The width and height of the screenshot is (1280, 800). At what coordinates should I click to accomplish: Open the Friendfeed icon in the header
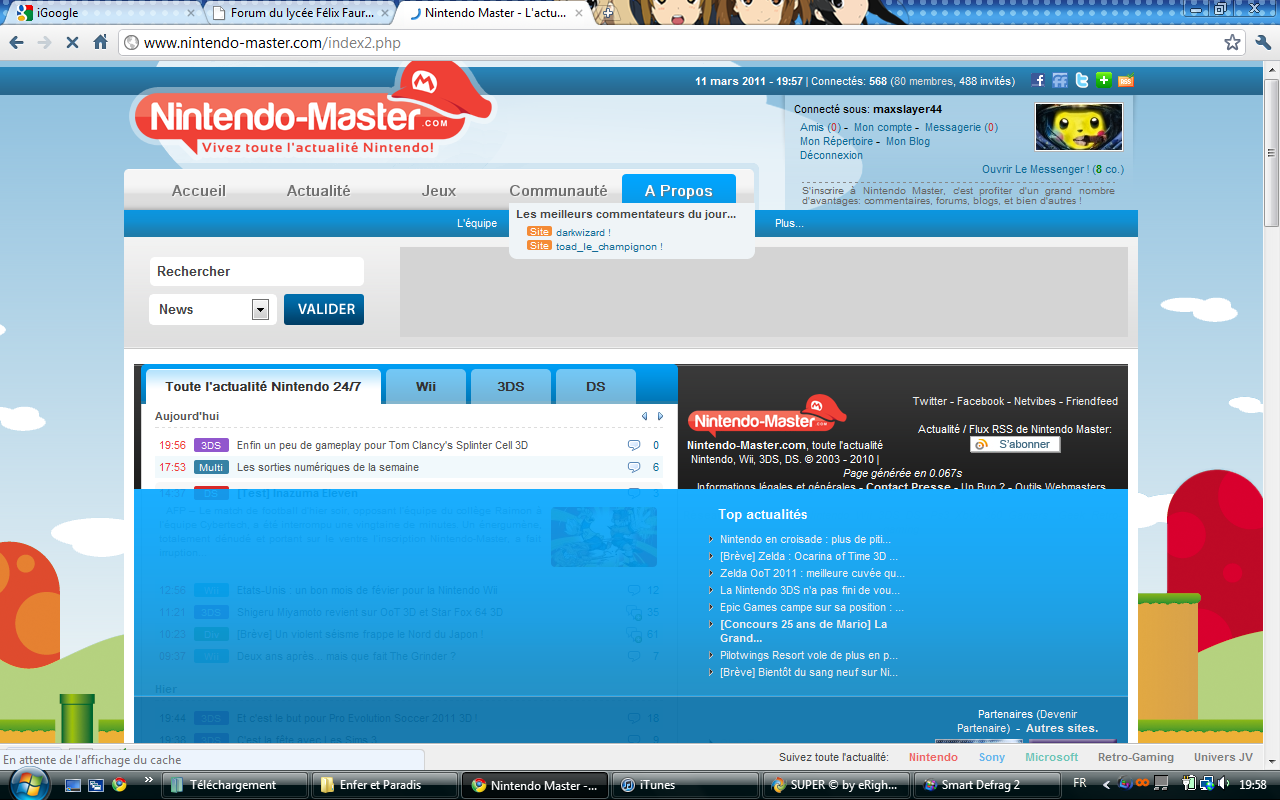[x=1060, y=81]
